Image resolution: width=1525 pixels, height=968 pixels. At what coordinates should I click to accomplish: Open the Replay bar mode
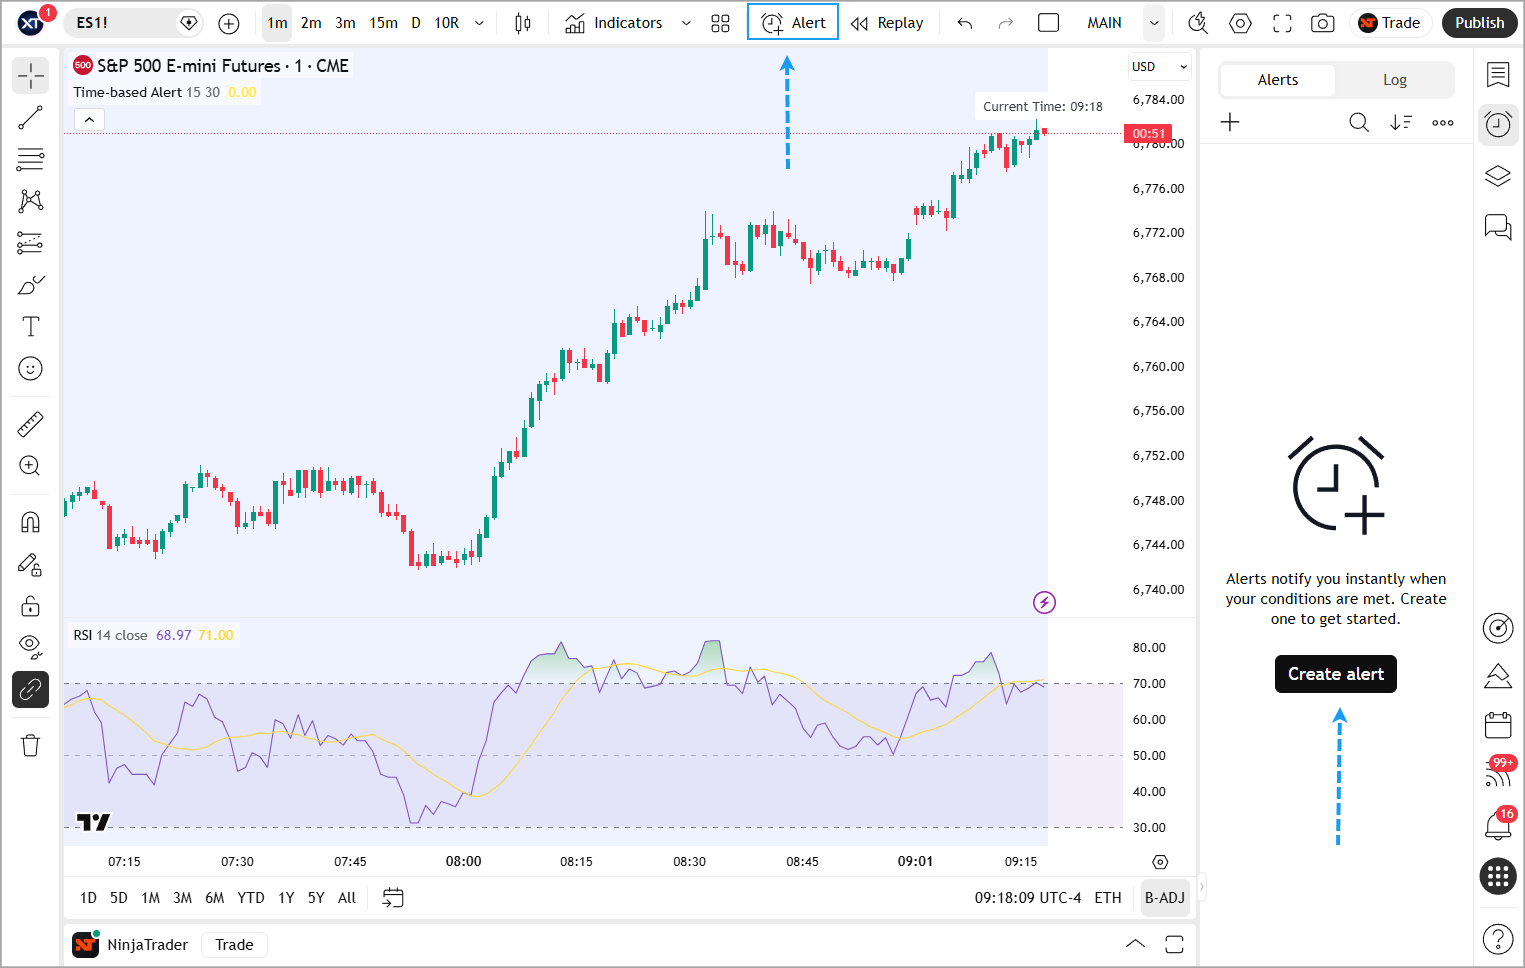[887, 23]
